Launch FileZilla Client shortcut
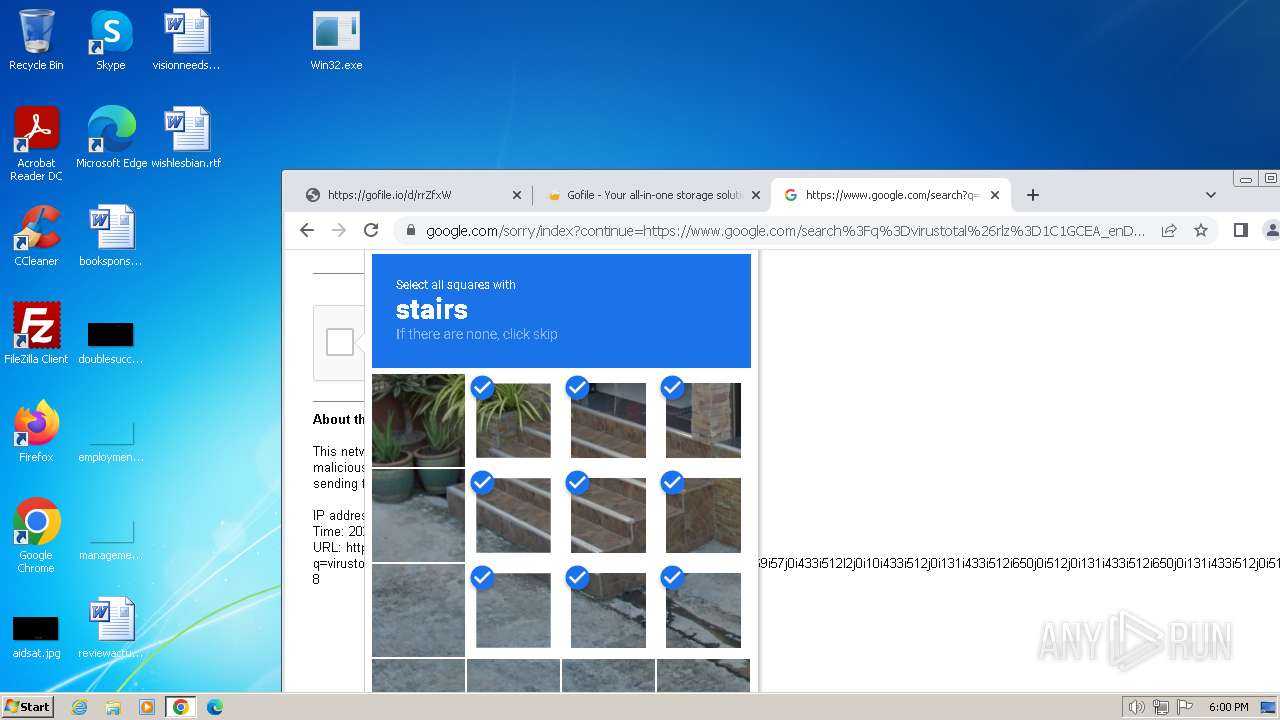 pyautogui.click(x=36, y=334)
